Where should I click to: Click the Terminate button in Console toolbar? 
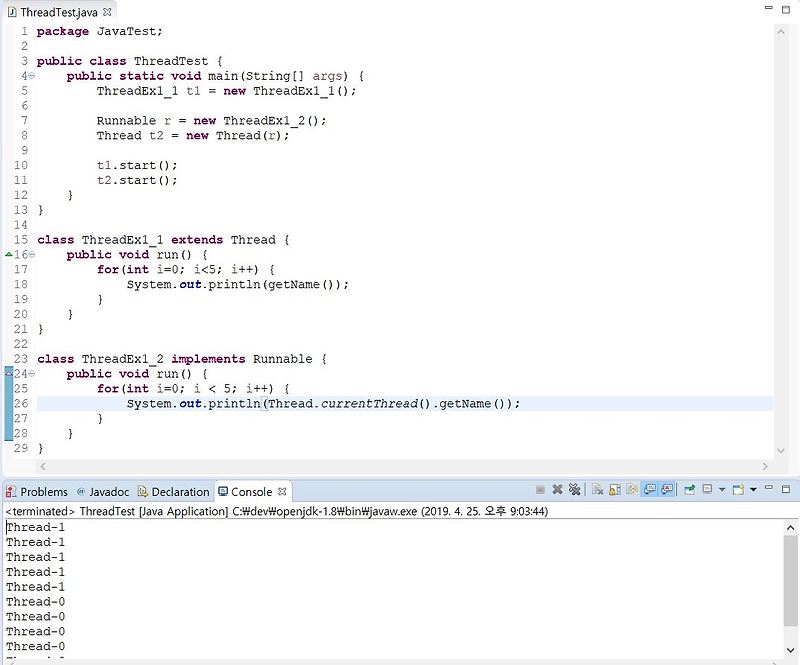pos(540,490)
